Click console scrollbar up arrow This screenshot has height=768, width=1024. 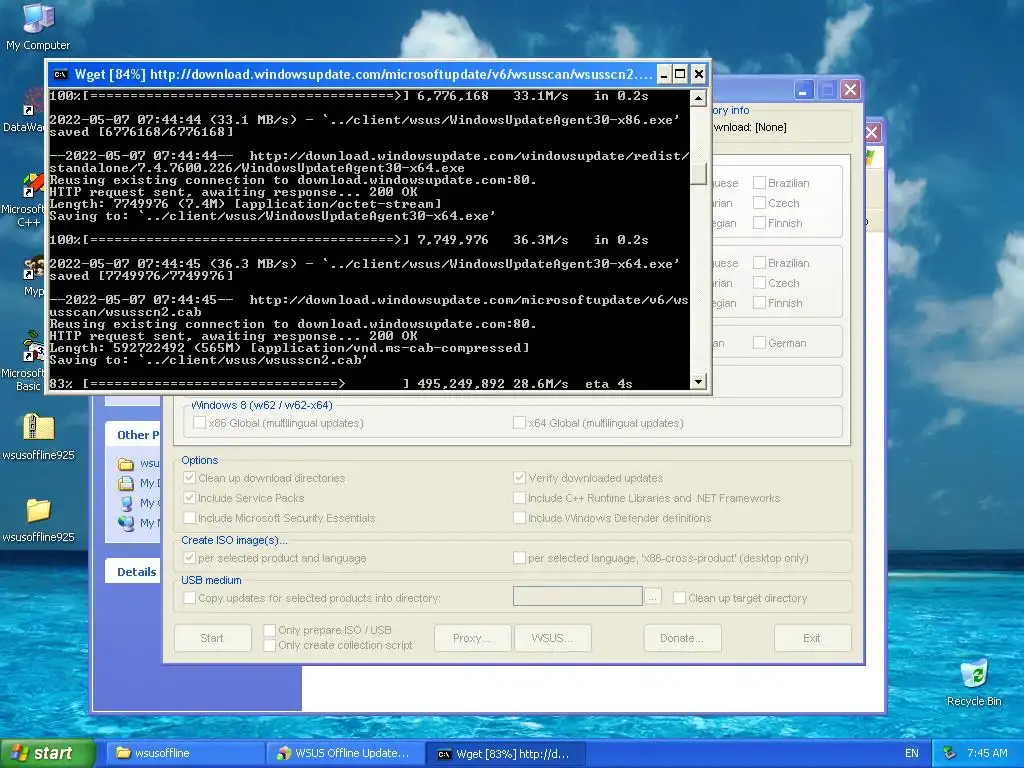(698, 98)
